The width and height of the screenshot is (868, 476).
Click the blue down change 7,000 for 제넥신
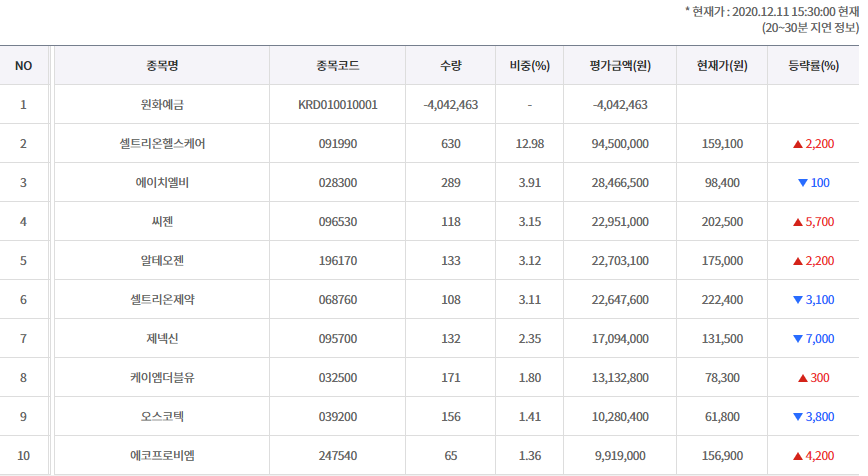pos(814,339)
